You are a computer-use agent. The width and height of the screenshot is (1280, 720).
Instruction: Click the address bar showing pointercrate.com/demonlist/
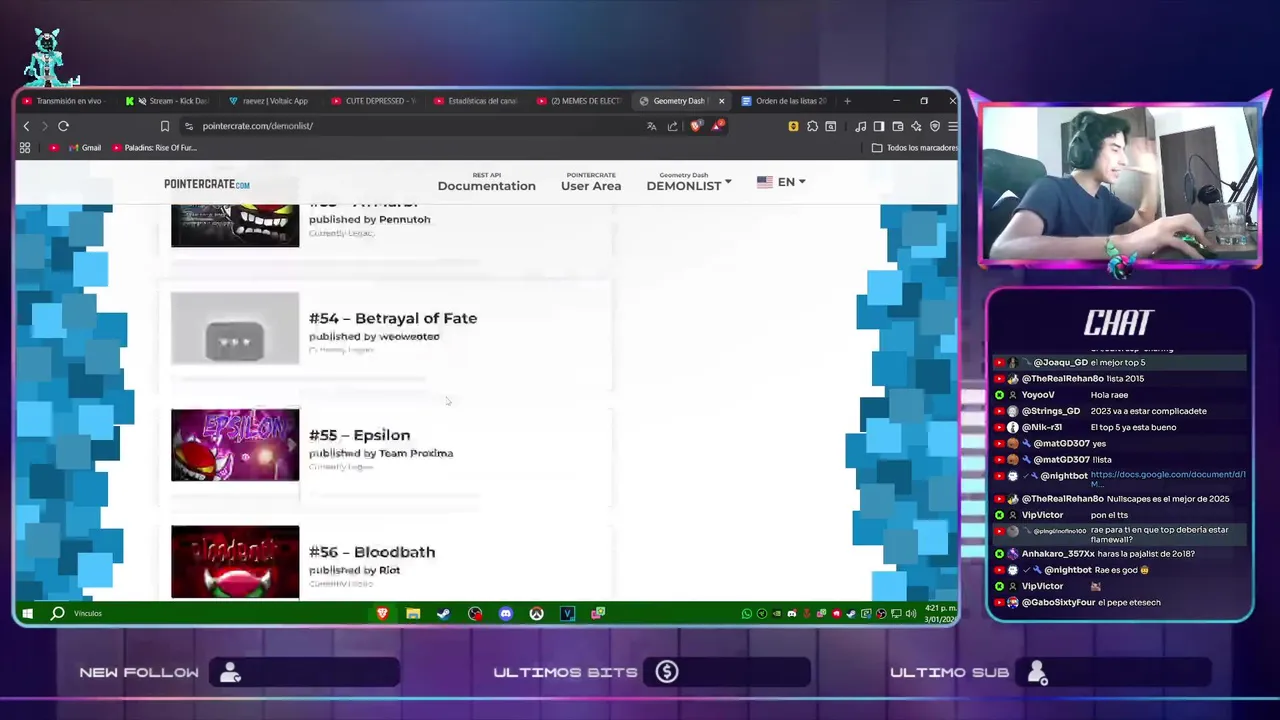click(x=410, y=126)
